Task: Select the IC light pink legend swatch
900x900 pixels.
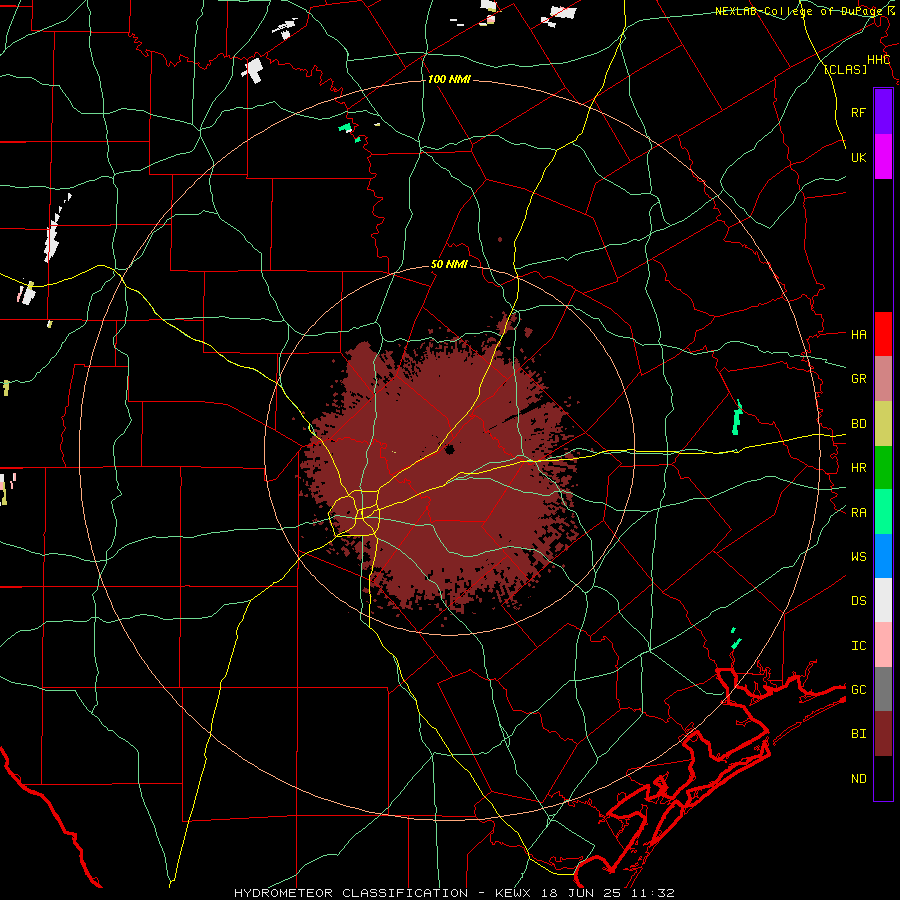Action: click(x=883, y=645)
